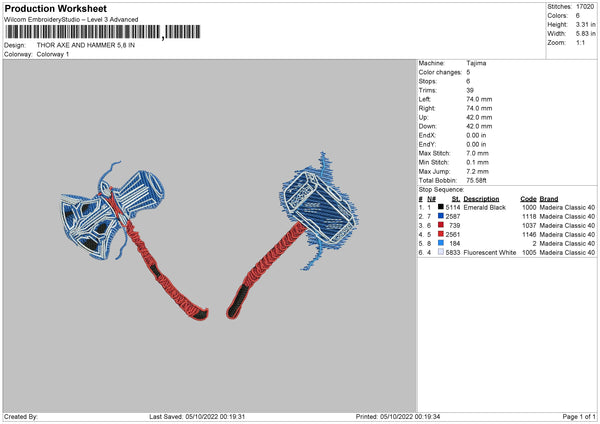Click the red swatch in row 2561
The height and width of the screenshot is (424, 600).
pos(441,234)
